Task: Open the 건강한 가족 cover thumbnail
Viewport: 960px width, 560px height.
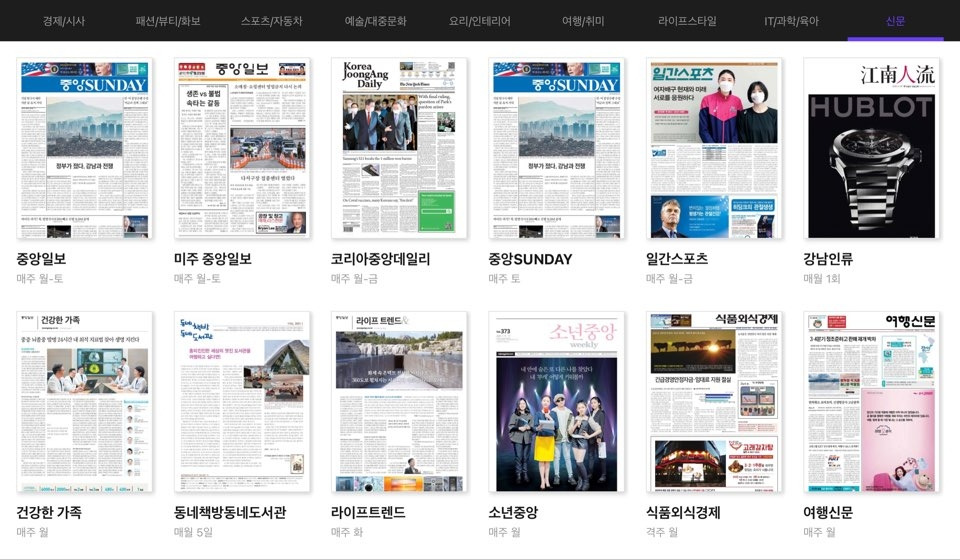Action: tap(84, 402)
